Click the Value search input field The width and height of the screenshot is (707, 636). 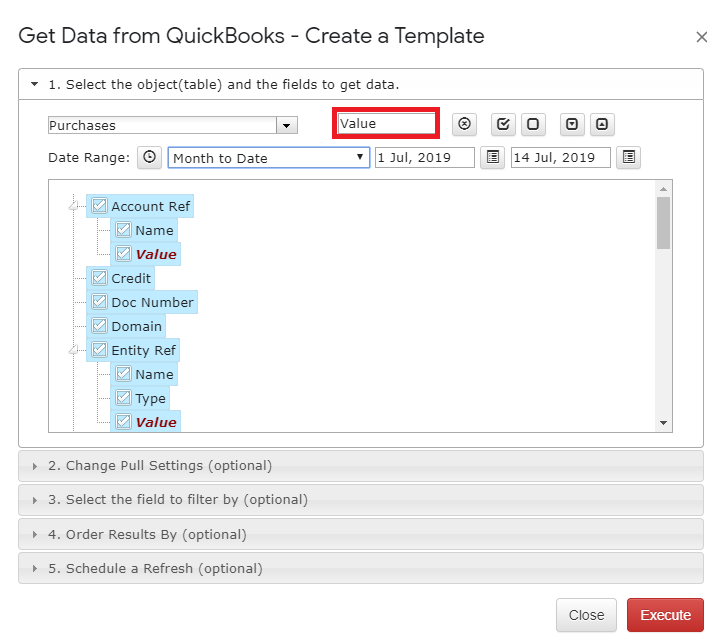click(386, 124)
